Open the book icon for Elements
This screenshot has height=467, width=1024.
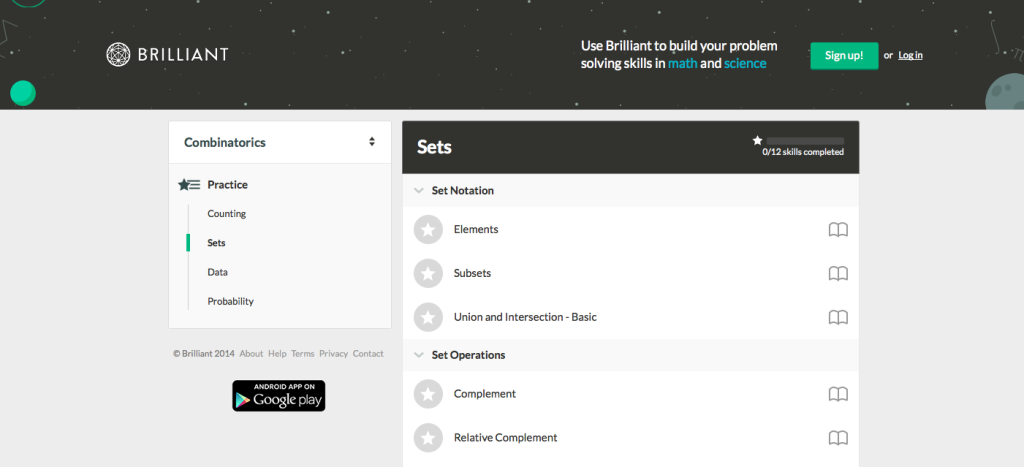pyautogui.click(x=838, y=230)
